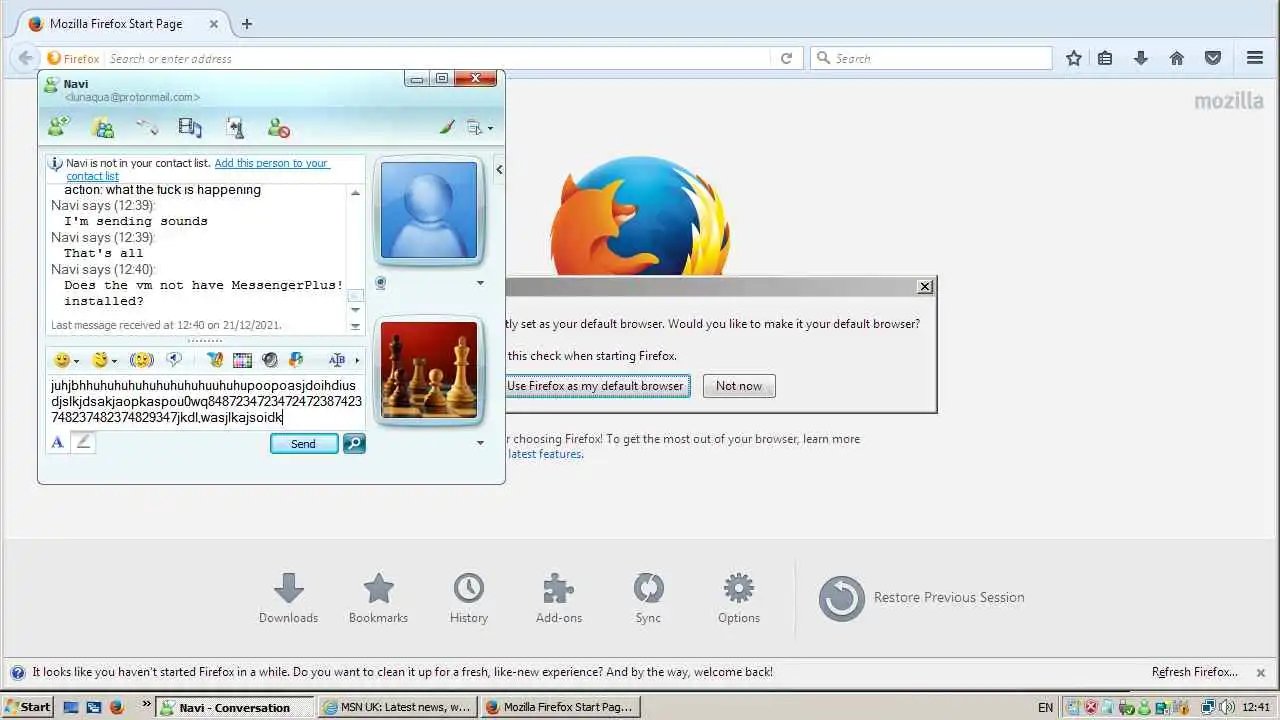The image size is (1280, 720).
Task: Dismiss the Firefox refresh notification bar
Action: coord(1261,673)
